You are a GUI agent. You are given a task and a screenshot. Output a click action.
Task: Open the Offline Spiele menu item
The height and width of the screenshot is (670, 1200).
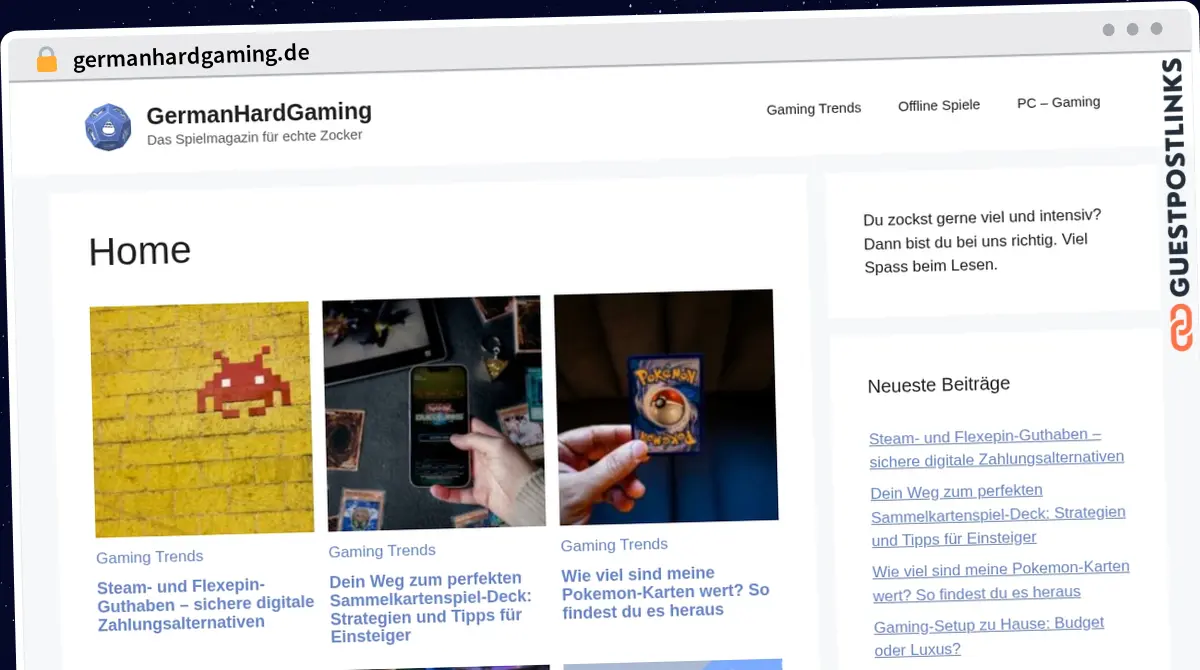(939, 105)
